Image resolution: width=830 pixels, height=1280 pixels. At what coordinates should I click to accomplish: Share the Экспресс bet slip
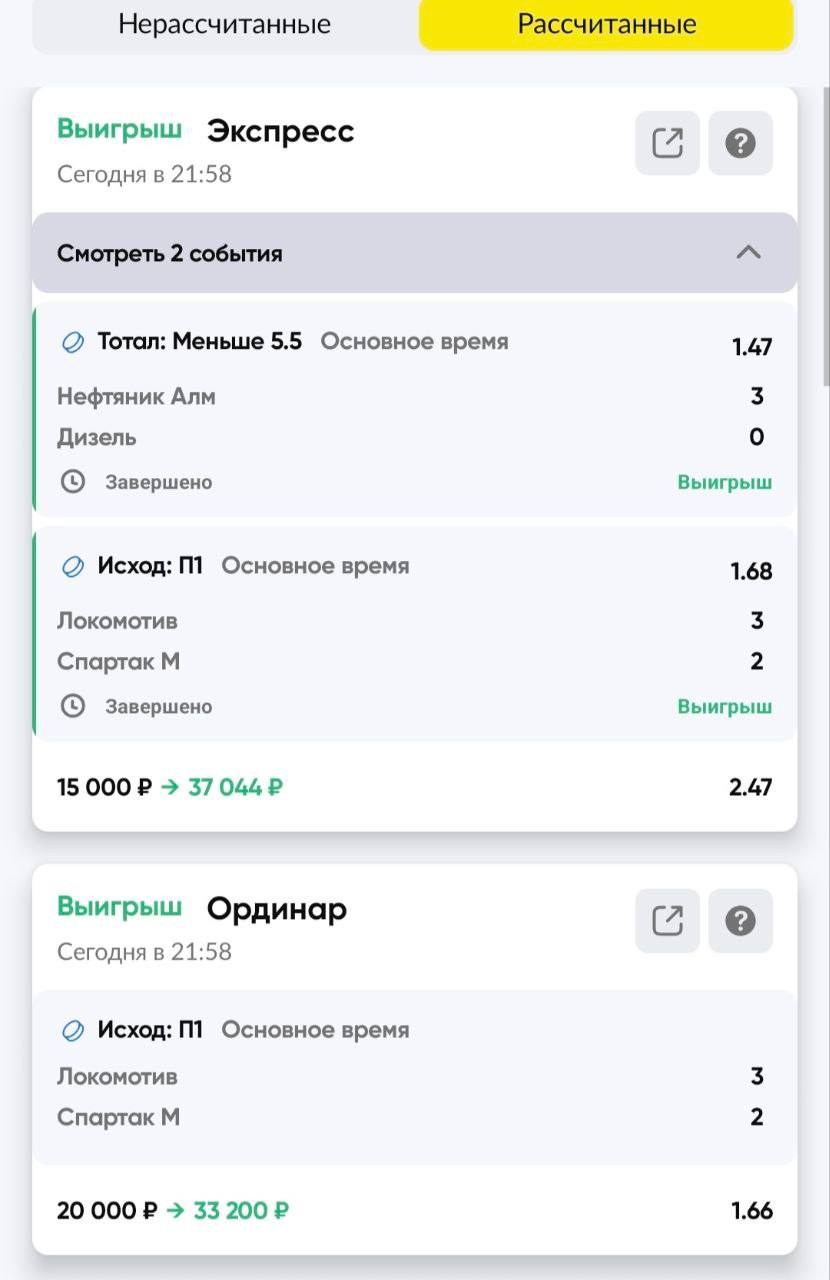coord(667,143)
